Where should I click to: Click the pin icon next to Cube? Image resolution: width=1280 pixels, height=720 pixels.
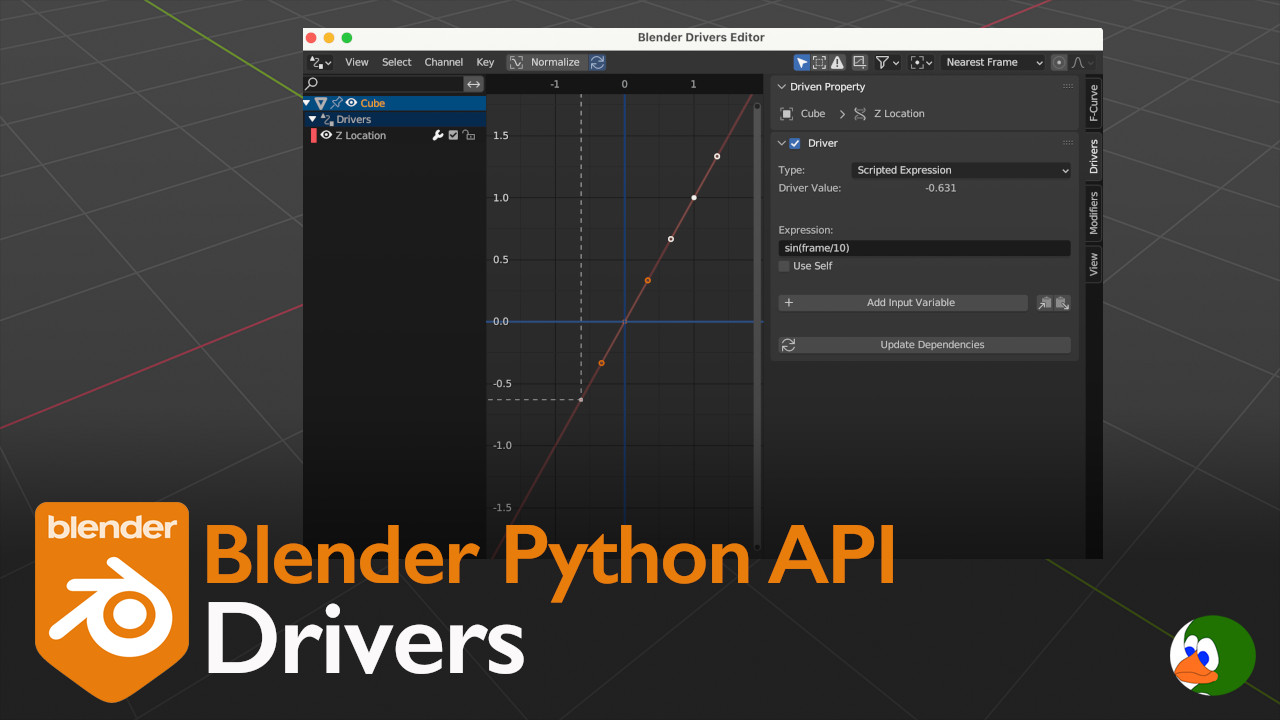pos(336,103)
